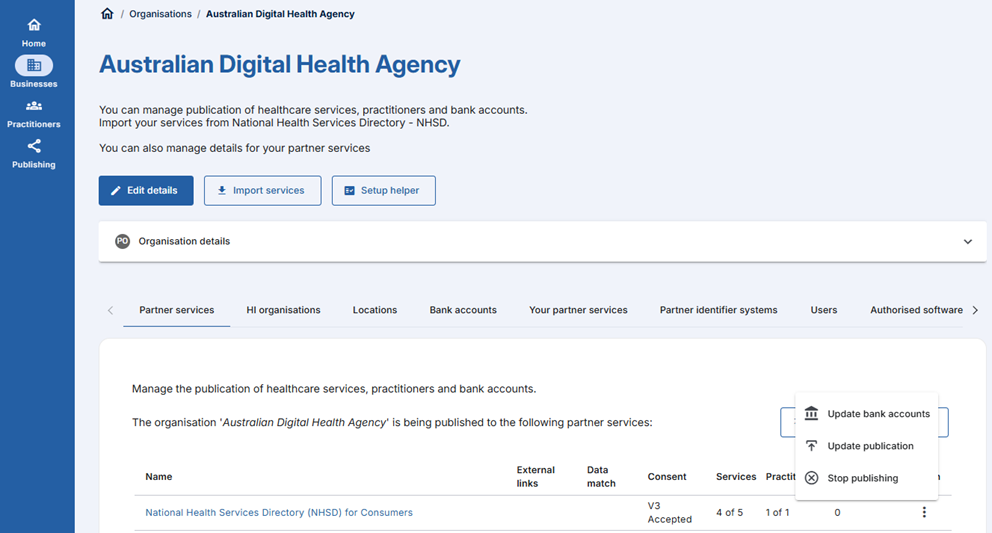Select the Partner services tab
This screenshot has height=533, width=992.
tap(177, 310)
